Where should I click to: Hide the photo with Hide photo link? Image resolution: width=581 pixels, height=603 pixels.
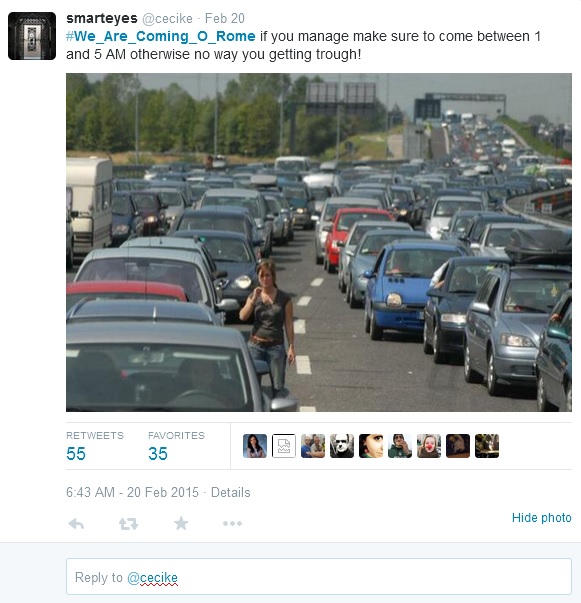point(541,518)
